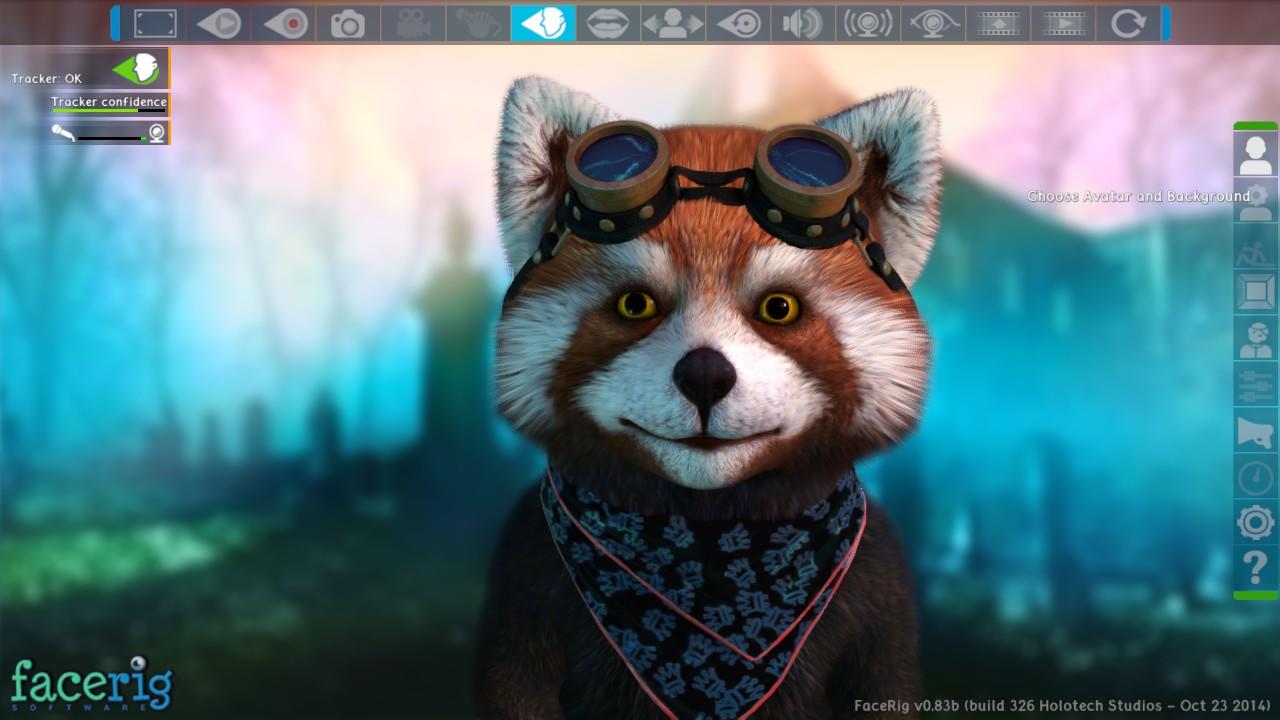The width and height of the screenshot is (1280, 720).
Task: Click the 'Choose Avatar and Background' tooltip text
Action: [1139, 196]
